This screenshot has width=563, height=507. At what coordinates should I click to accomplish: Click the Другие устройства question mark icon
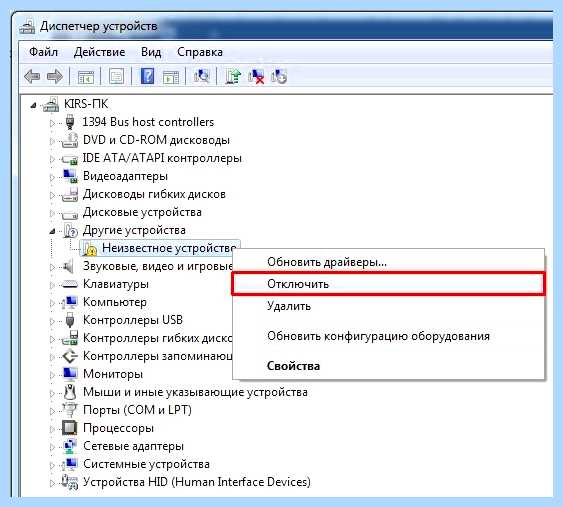pos(70,230)
